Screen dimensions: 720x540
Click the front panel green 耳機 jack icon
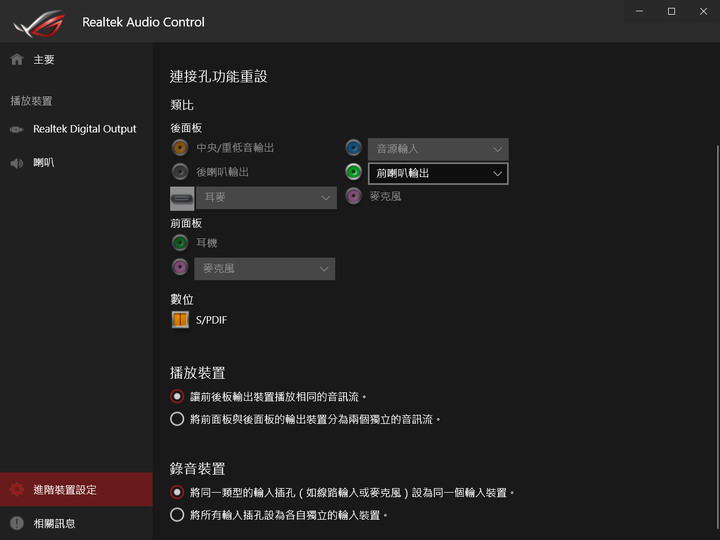pos(180,242)
